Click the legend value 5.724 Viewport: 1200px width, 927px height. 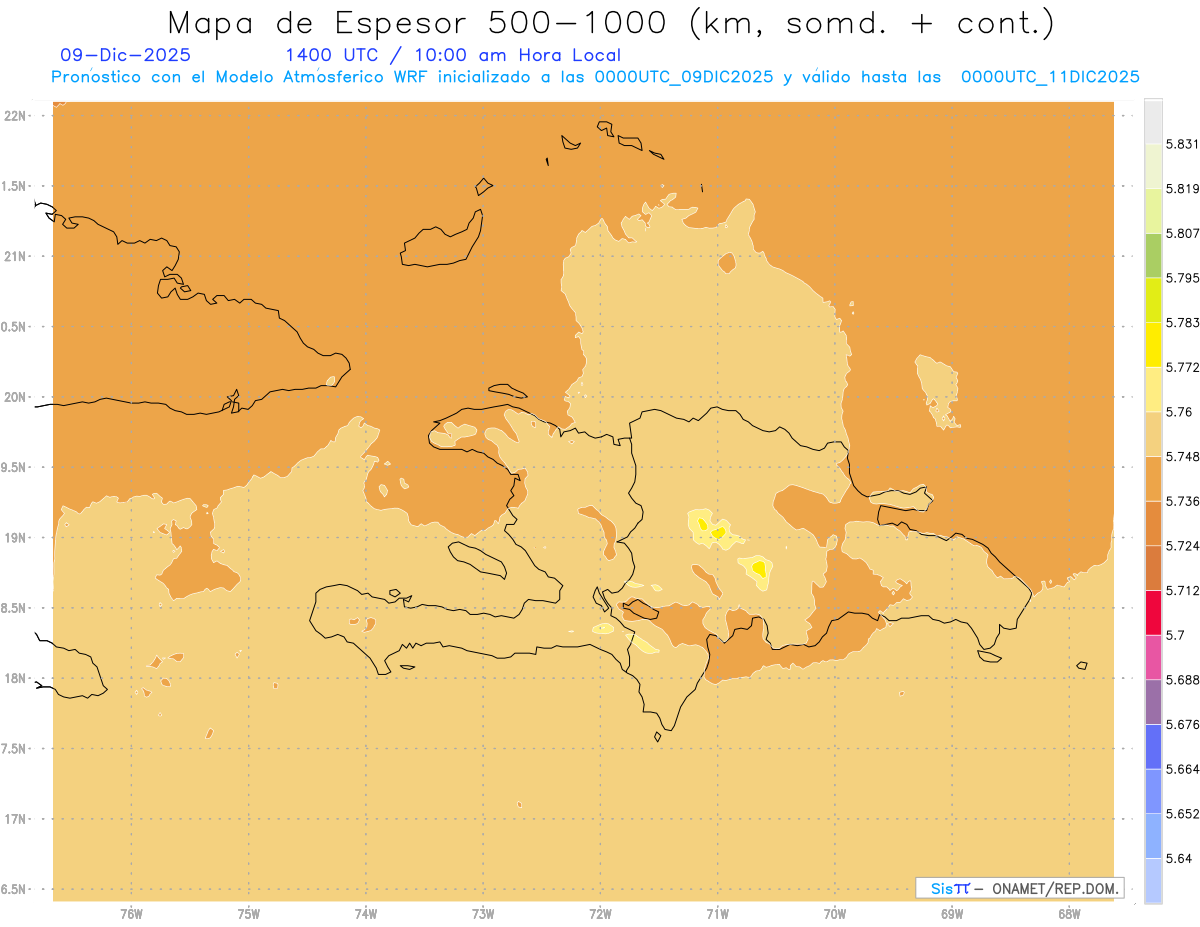click(1183, 546)
